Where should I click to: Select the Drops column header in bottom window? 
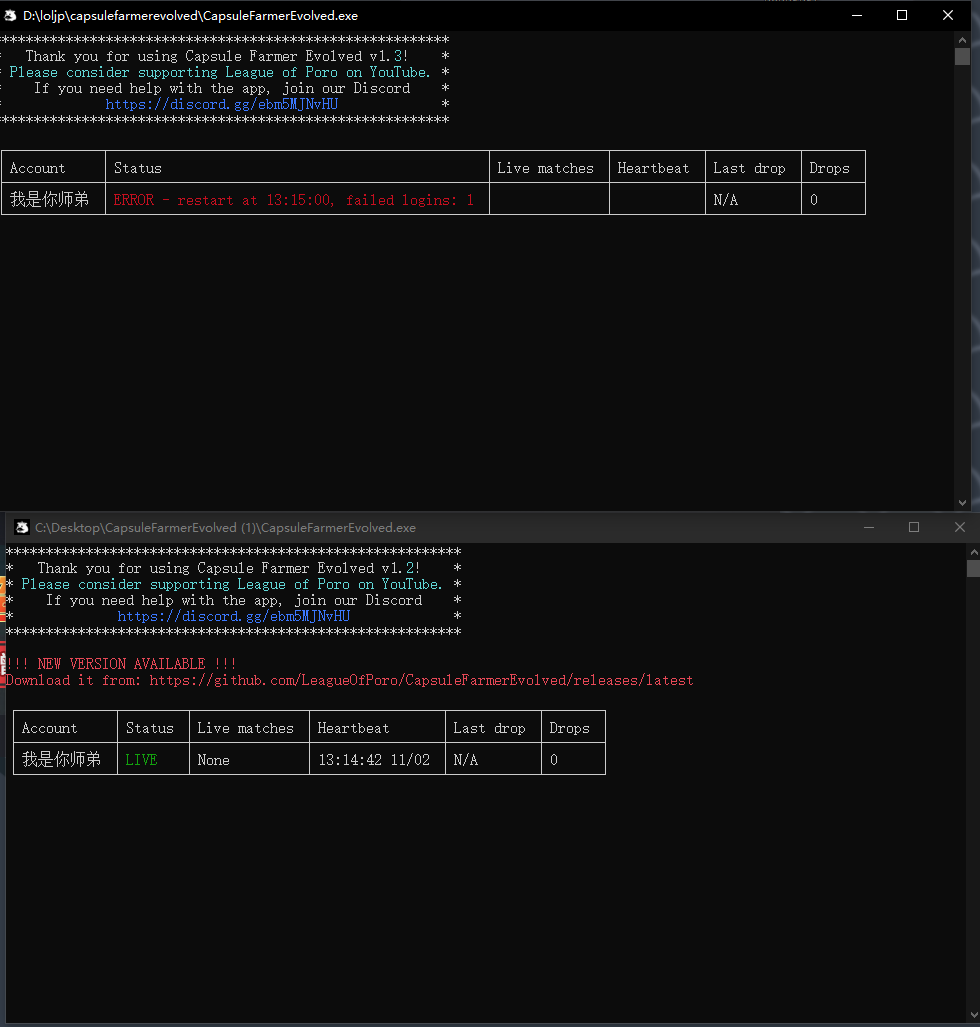pos(571,727)
